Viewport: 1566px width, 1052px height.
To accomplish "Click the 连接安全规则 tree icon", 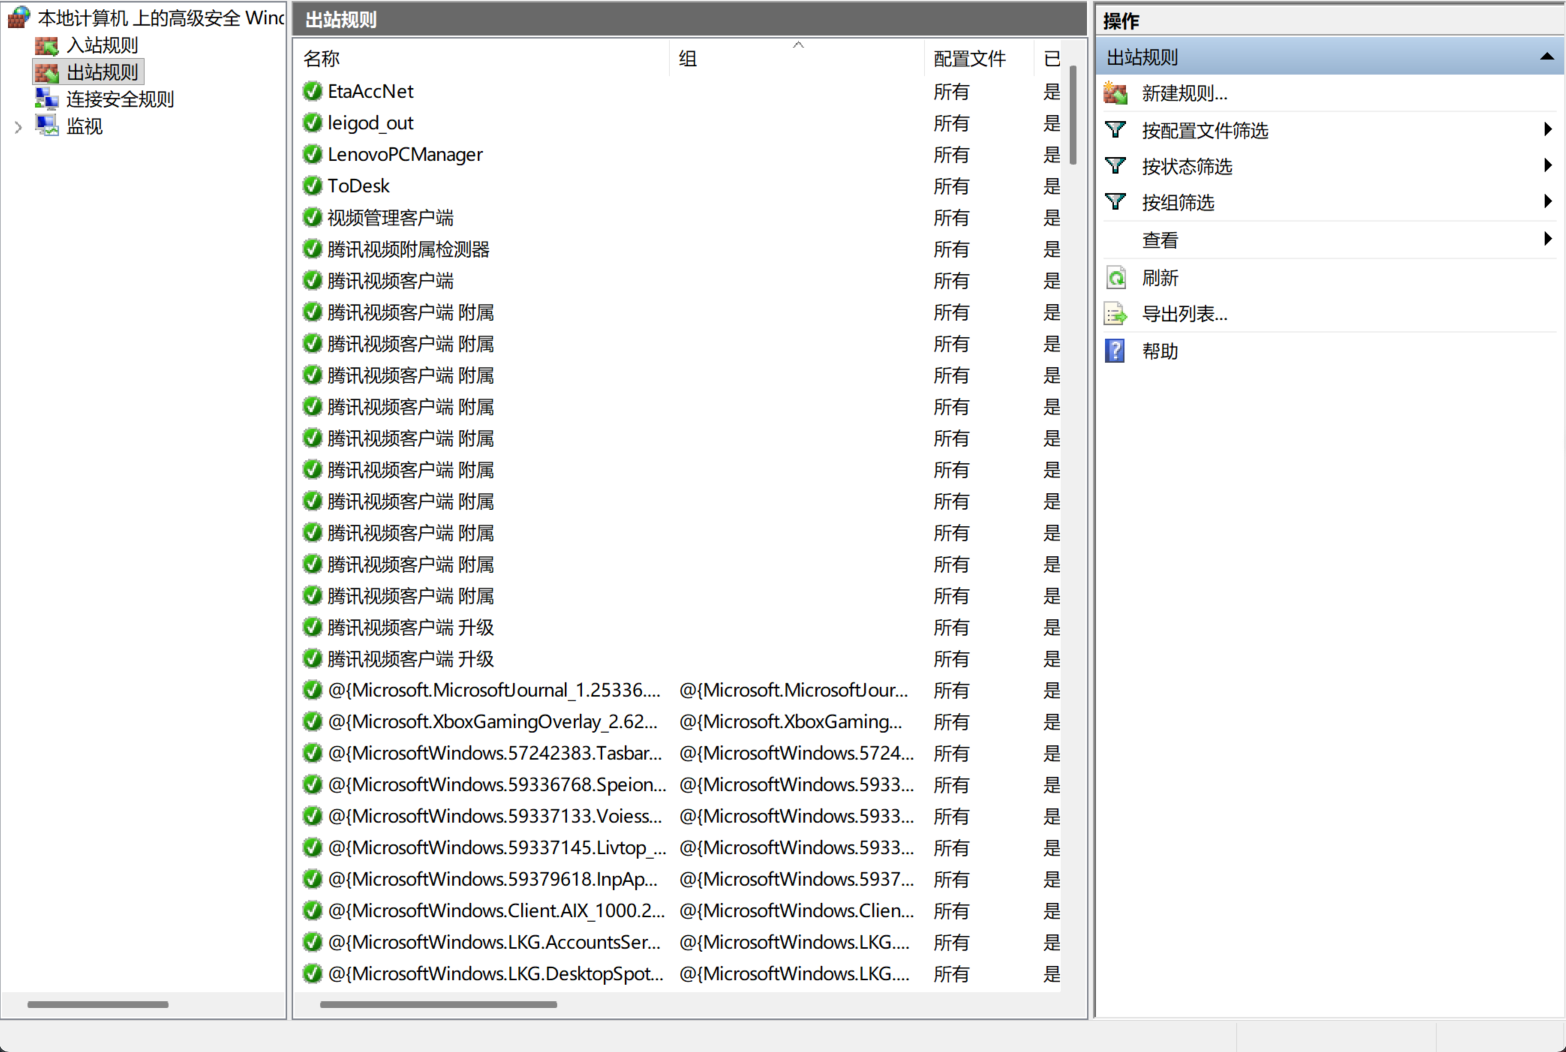I will click(47, 99).
